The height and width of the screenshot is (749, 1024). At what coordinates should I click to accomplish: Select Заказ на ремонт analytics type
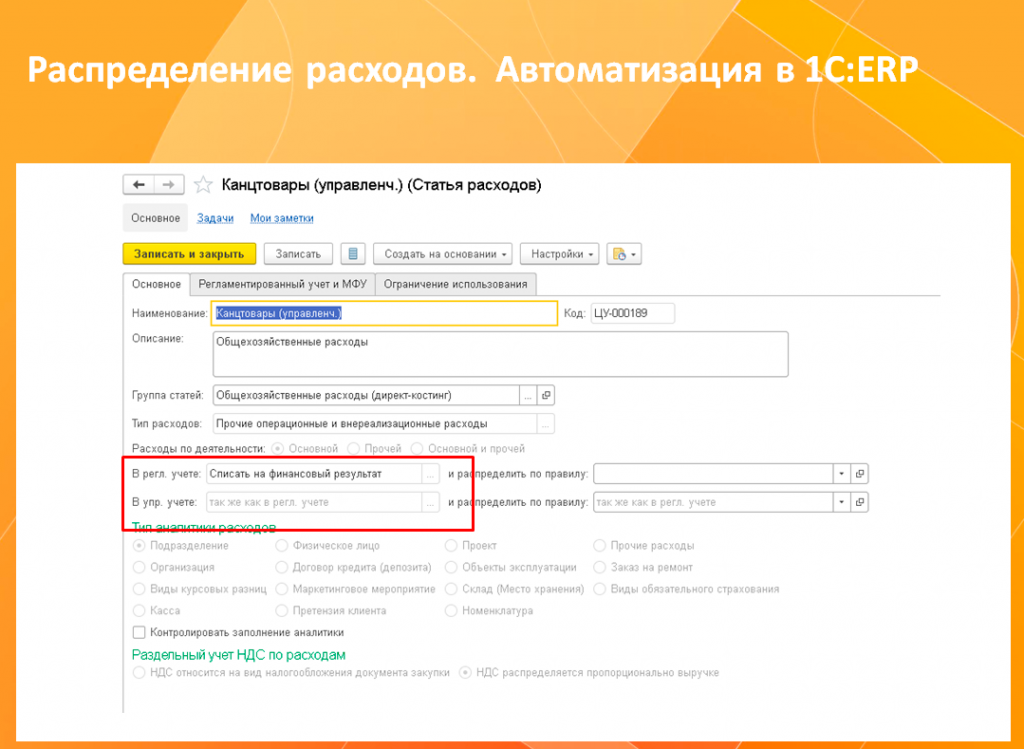(x=600, y=567)
